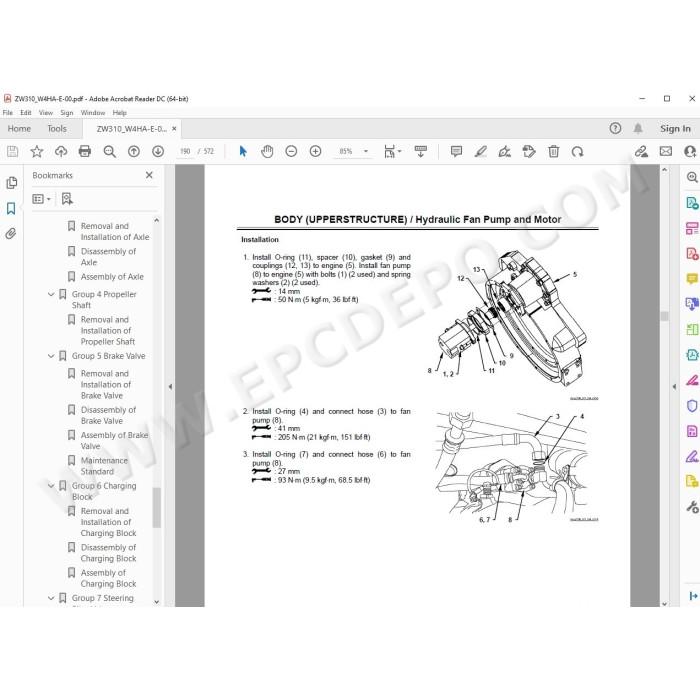Screen dimensions: 700x700
Task: Close the Bookmarks panel
Action: pos(149,175)
